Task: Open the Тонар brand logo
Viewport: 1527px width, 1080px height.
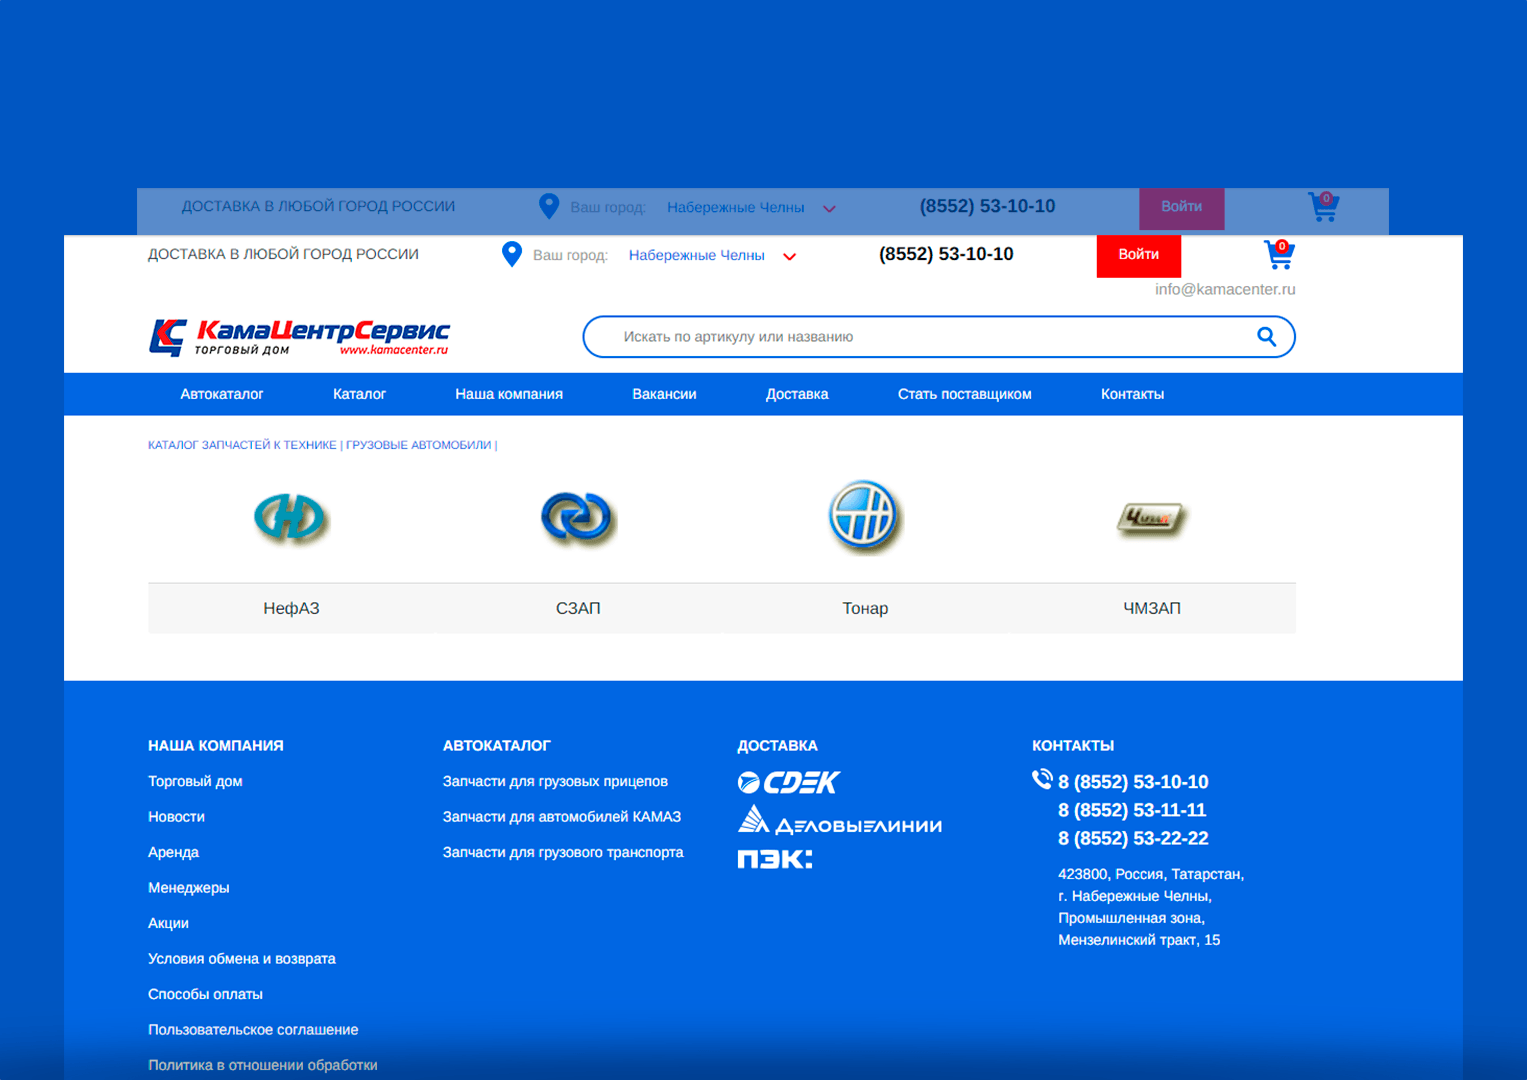Action: coord(865,517)
